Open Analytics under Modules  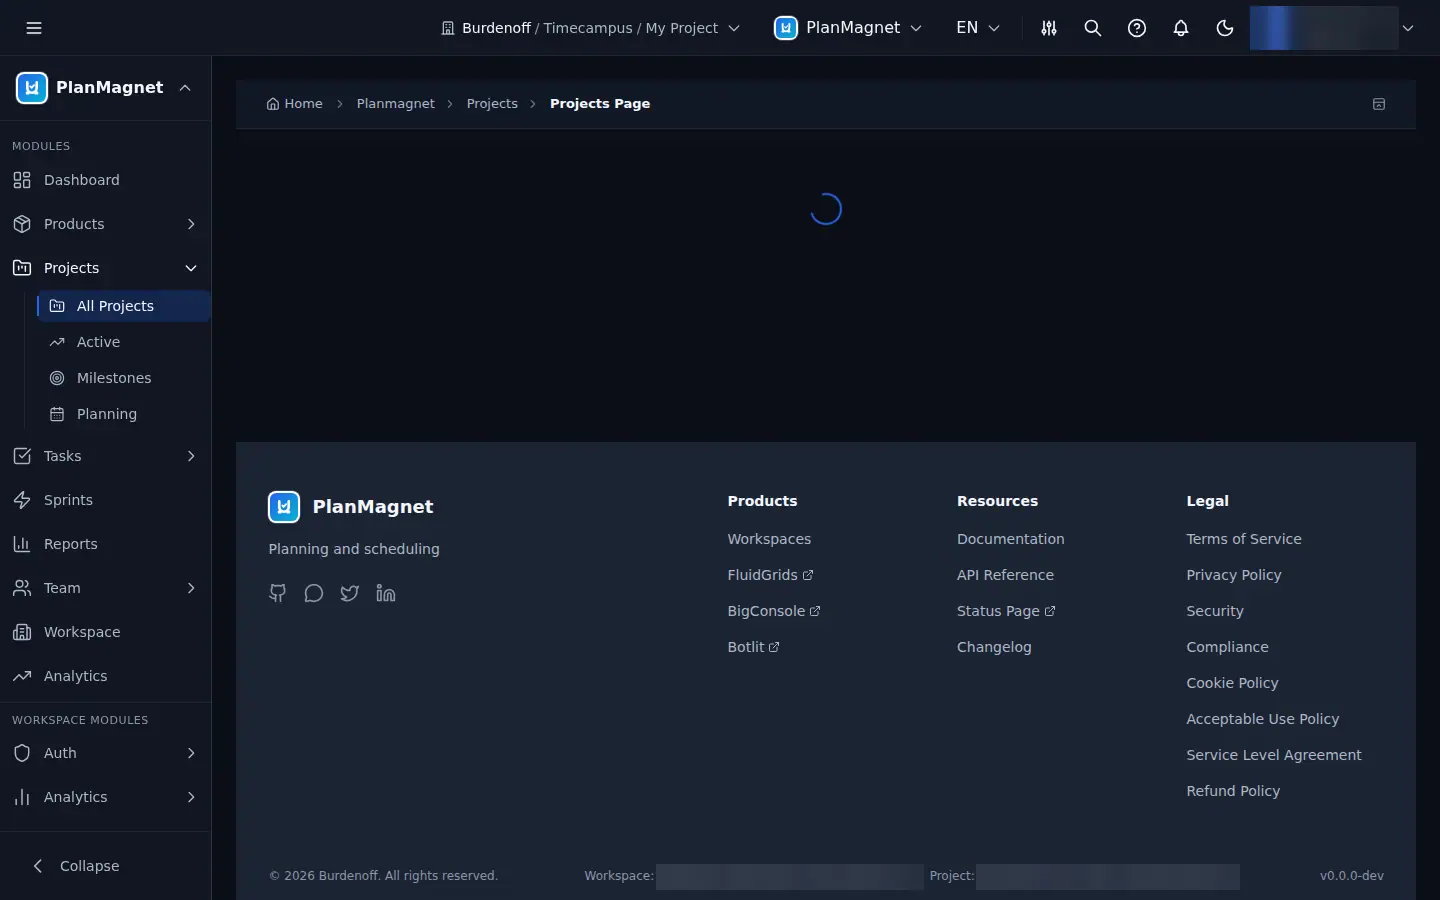pyautogui.click(x=105, y=676)
